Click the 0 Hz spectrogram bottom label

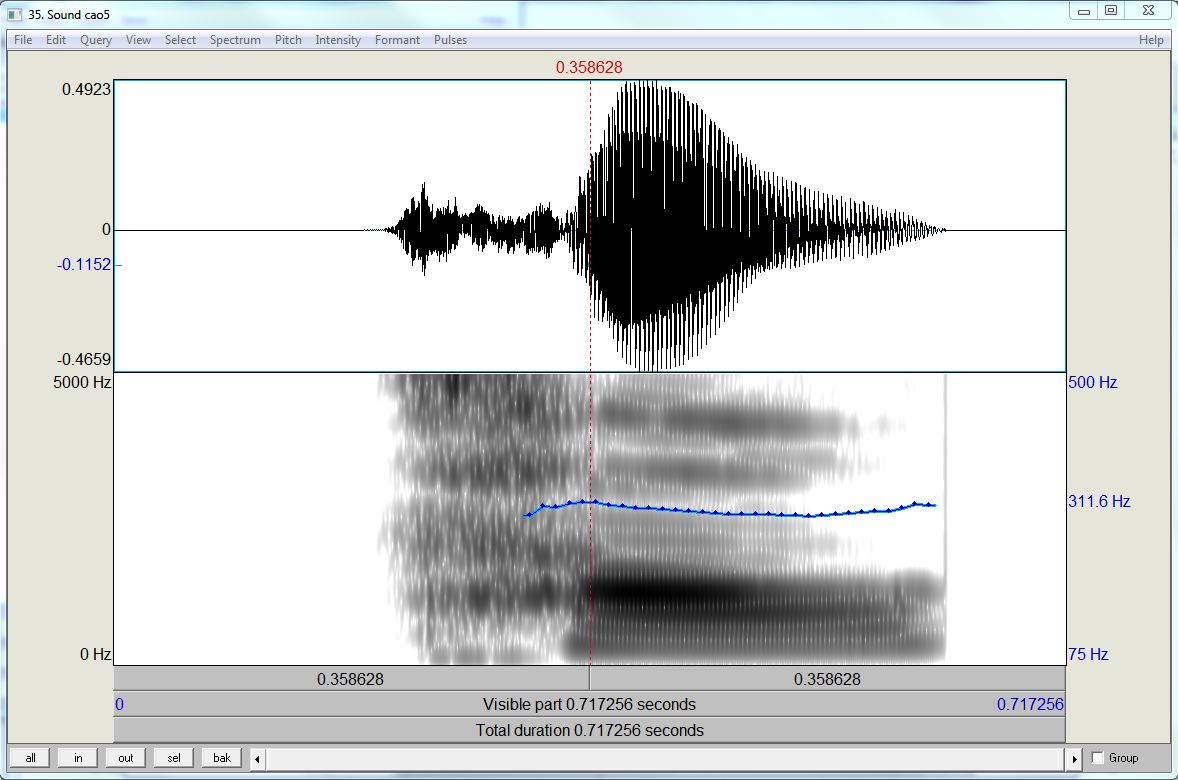95,654
